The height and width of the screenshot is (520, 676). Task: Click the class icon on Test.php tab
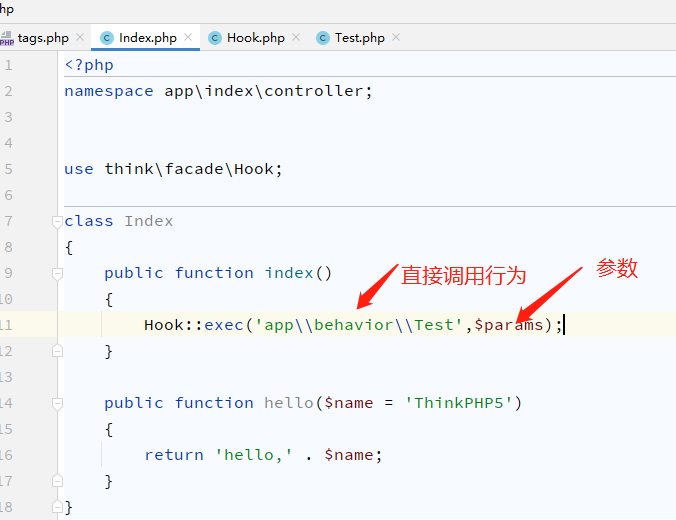click(x=322, y=38)
